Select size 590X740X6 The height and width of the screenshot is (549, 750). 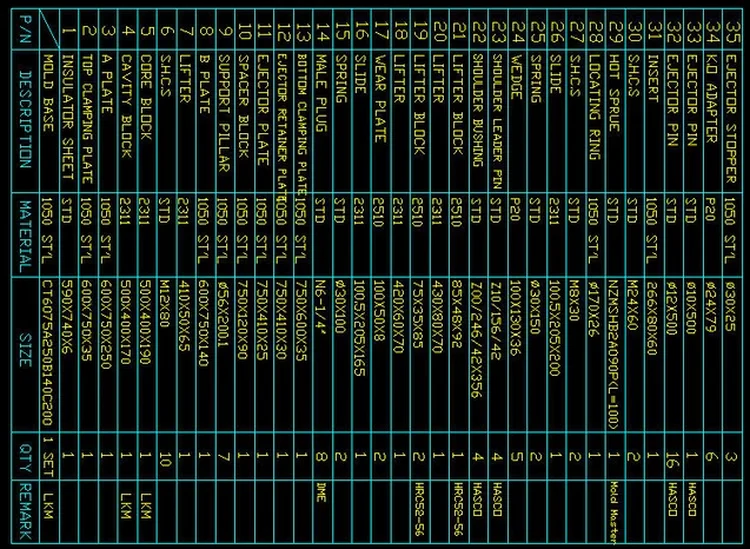68,317
